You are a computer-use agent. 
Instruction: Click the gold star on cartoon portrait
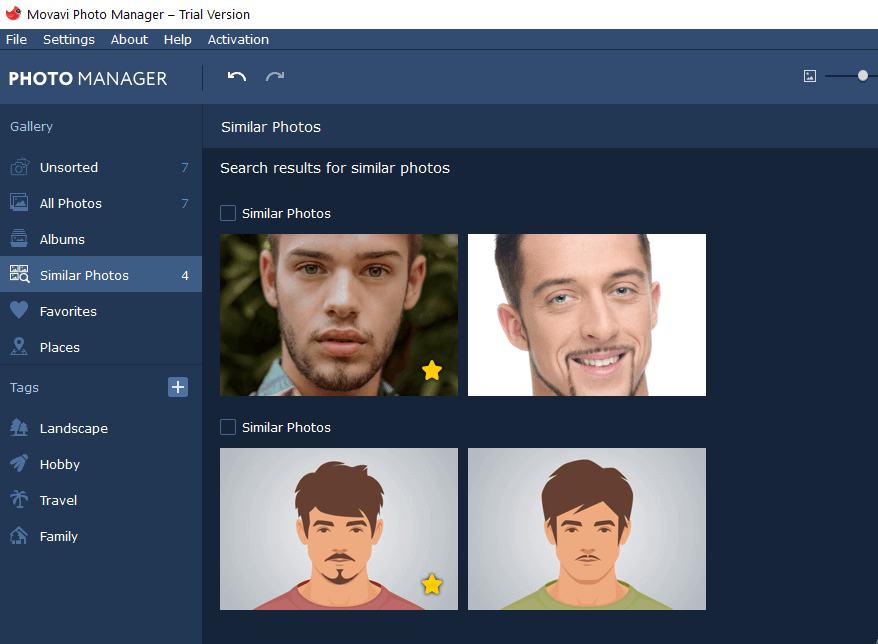431,584
